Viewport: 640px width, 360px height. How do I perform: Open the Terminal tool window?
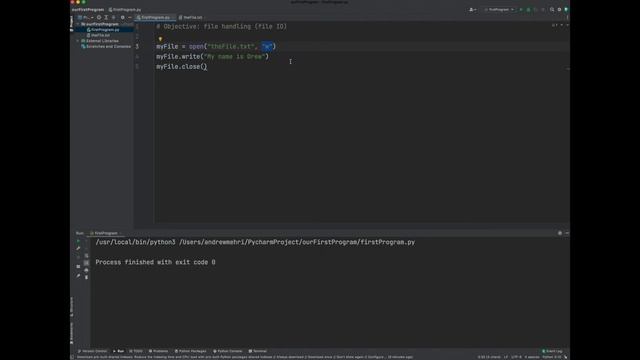point(258,351)
